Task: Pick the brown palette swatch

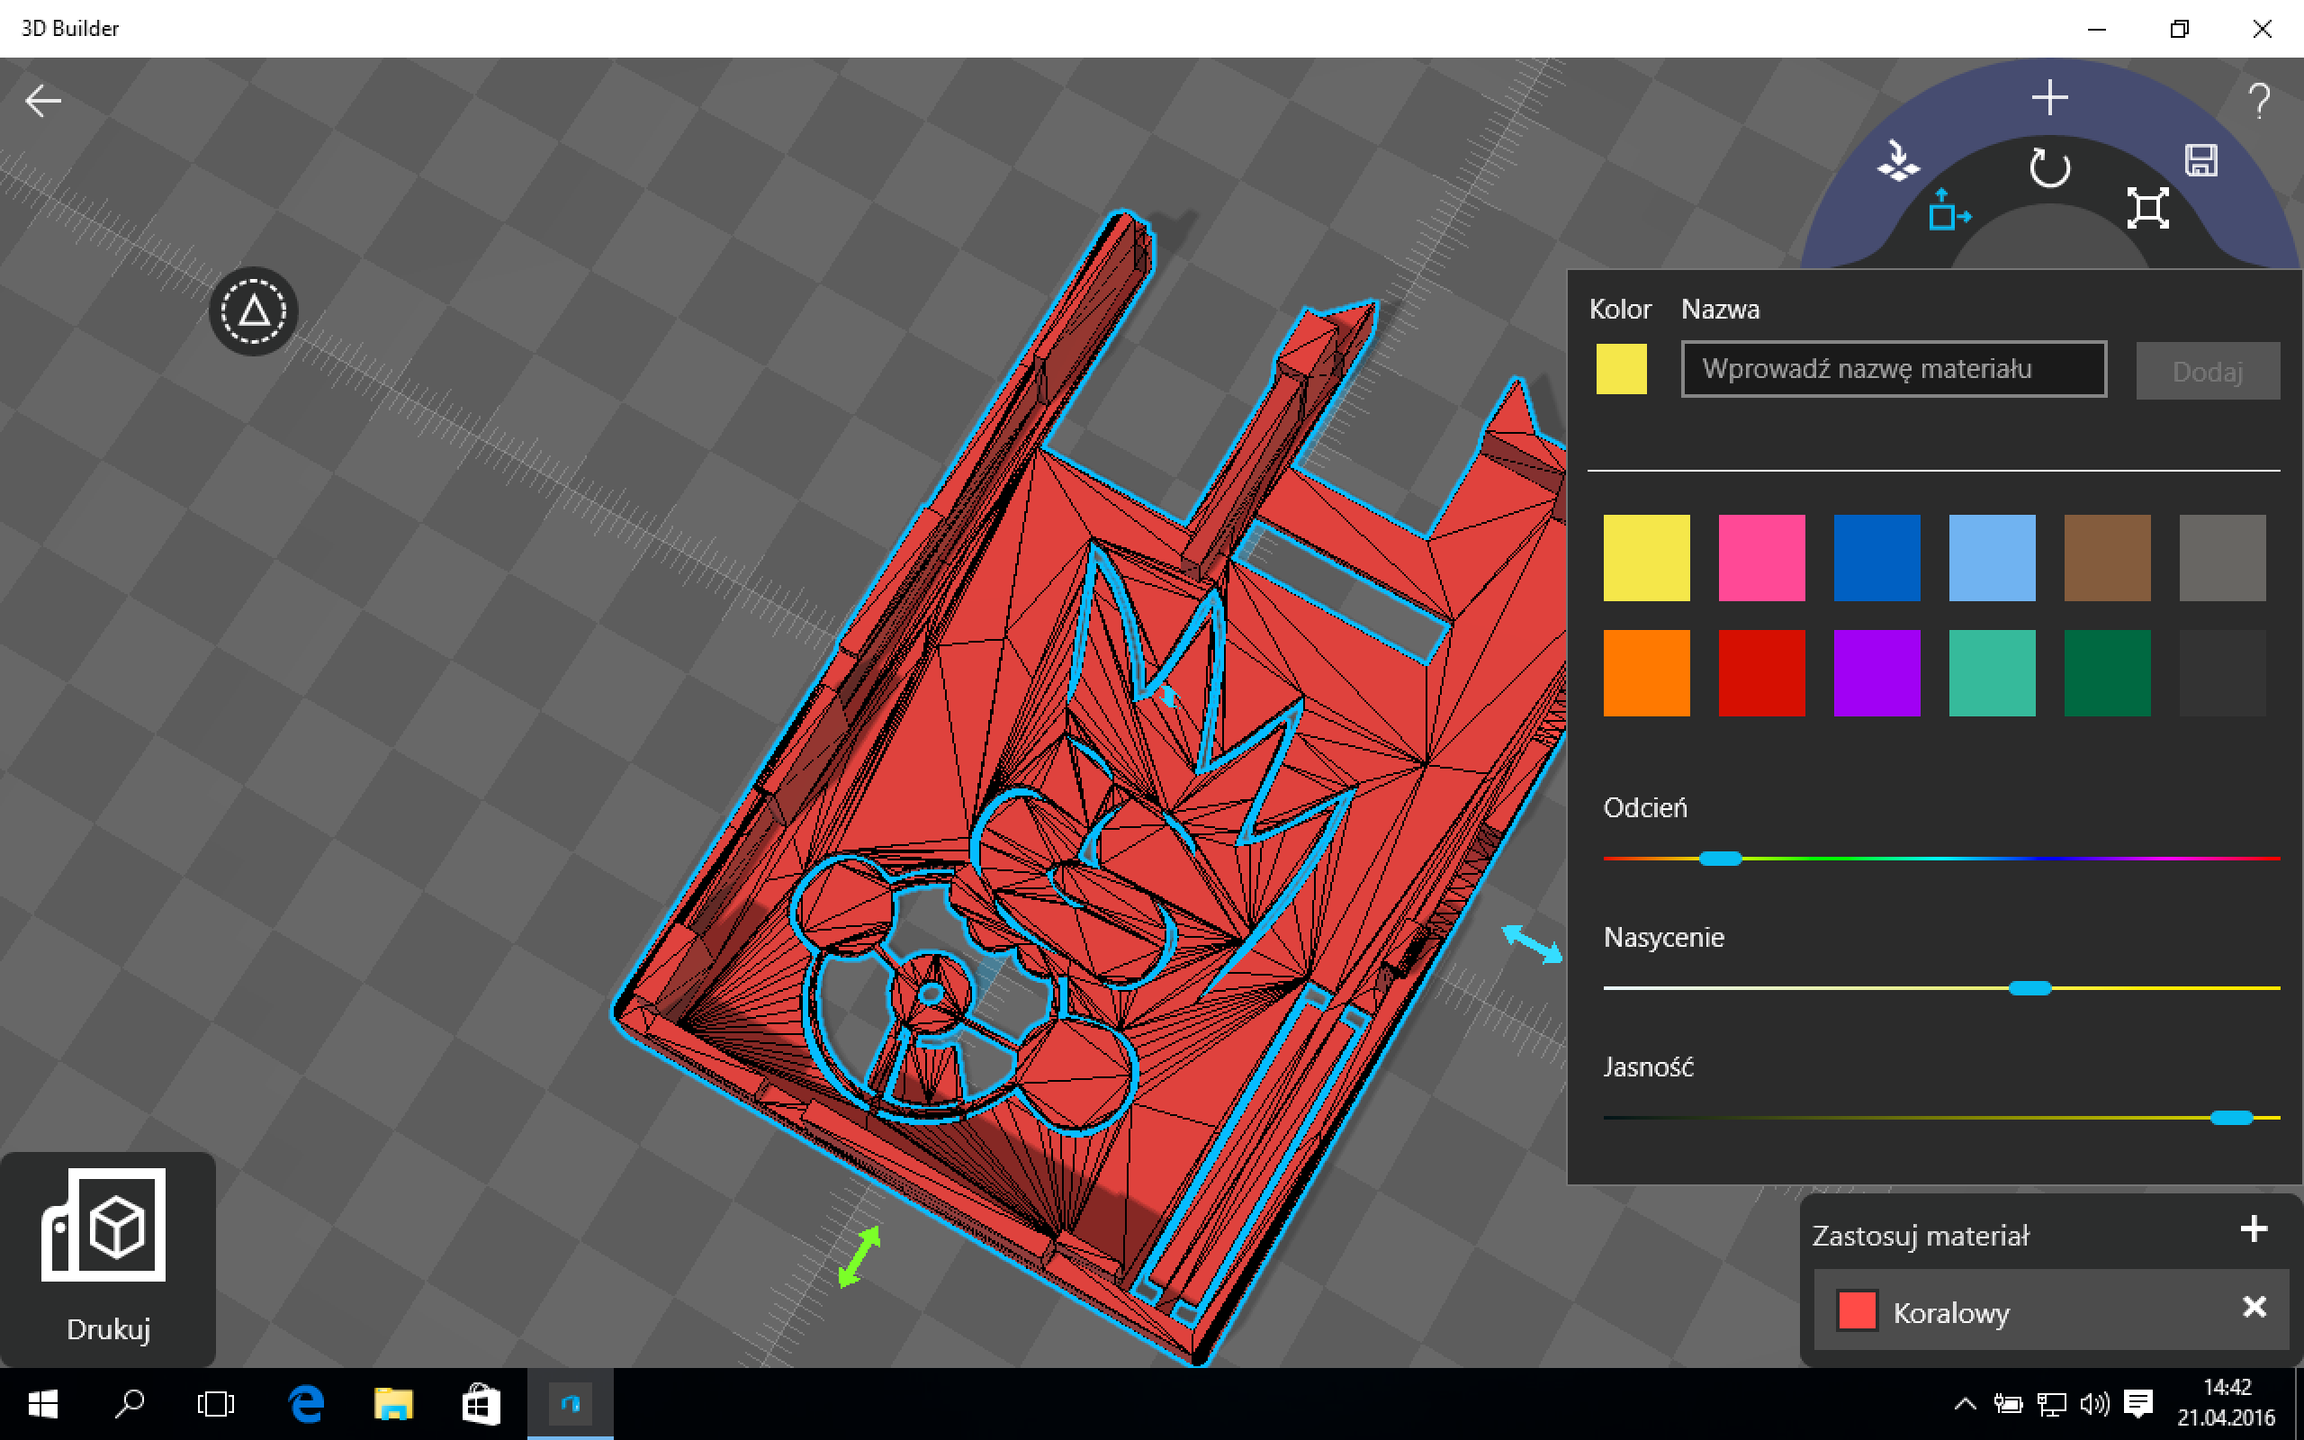Action: [x=2107, y=558]
